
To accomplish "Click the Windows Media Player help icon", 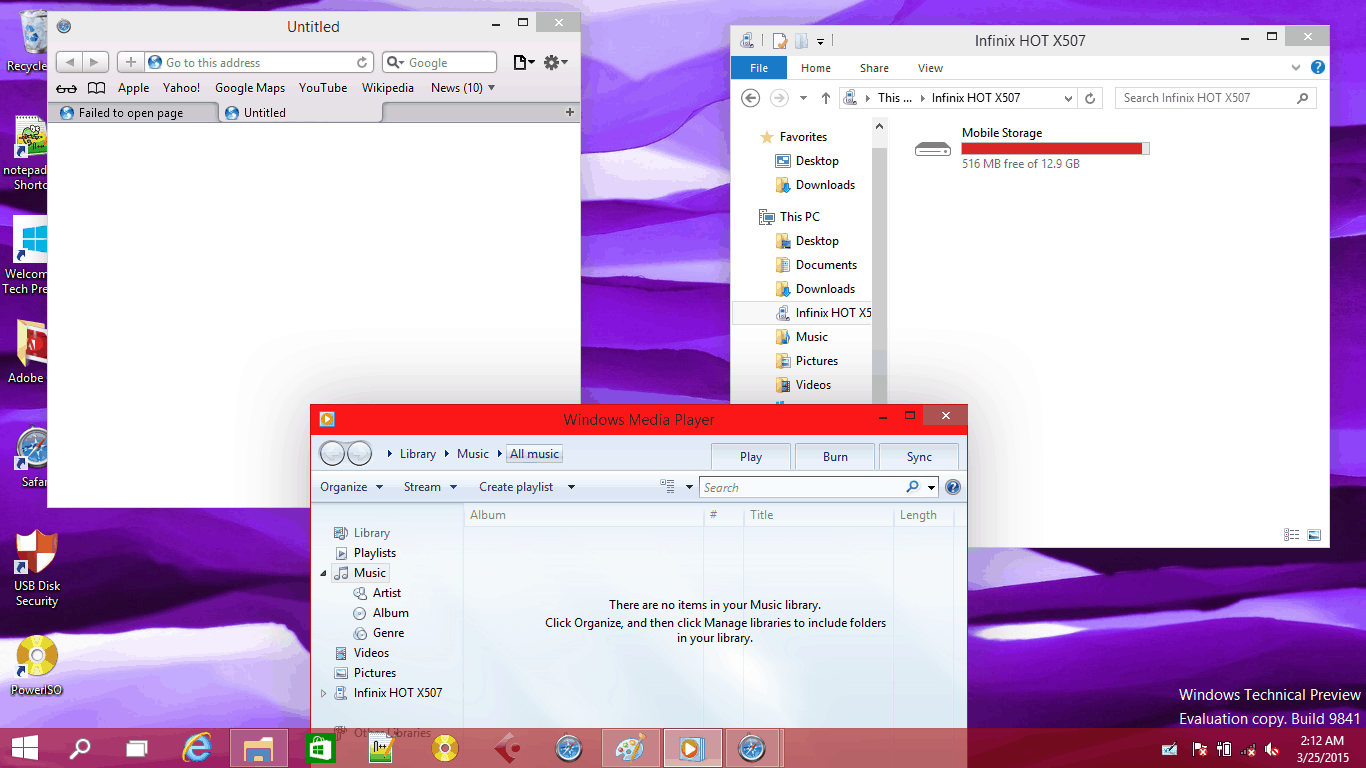I will (952, 487).
